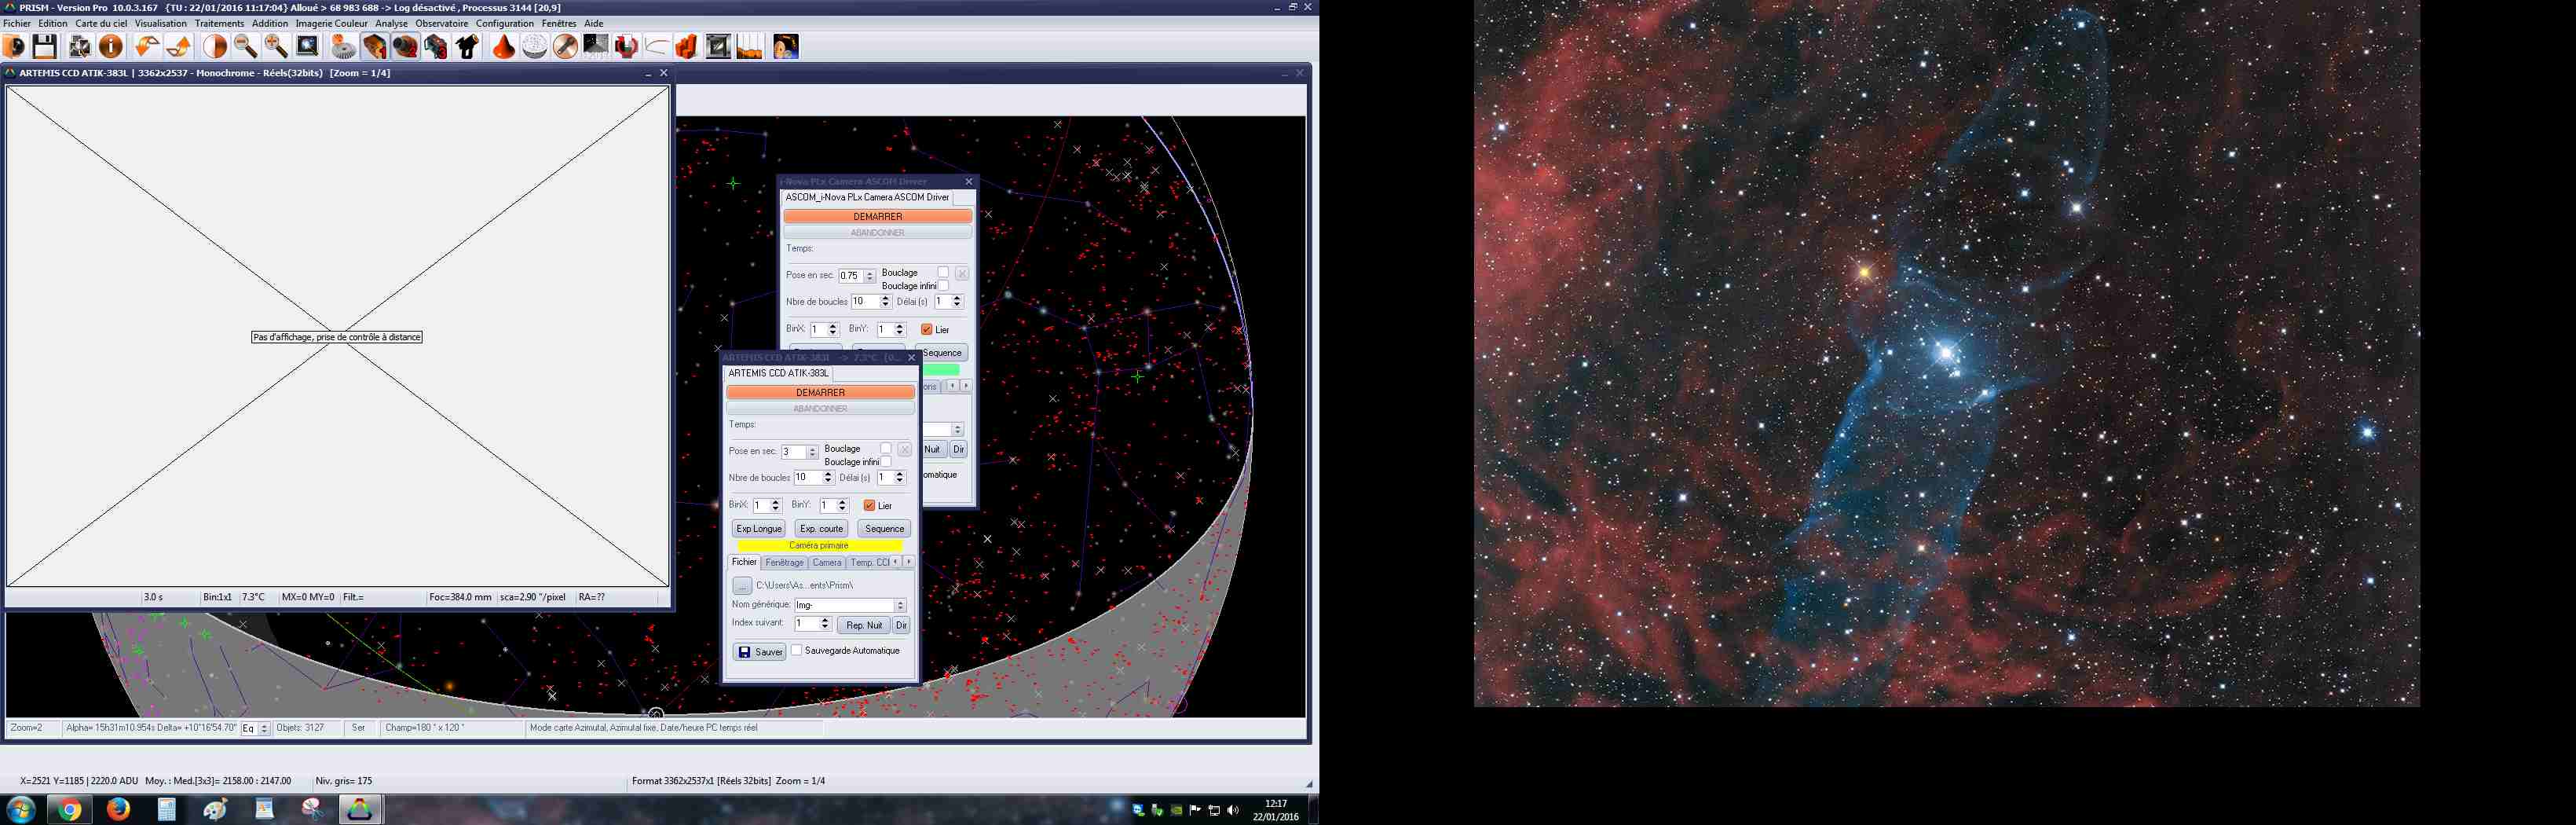
Task: Click the floppy disk save icon in toolbar
Action: point(44,47)
